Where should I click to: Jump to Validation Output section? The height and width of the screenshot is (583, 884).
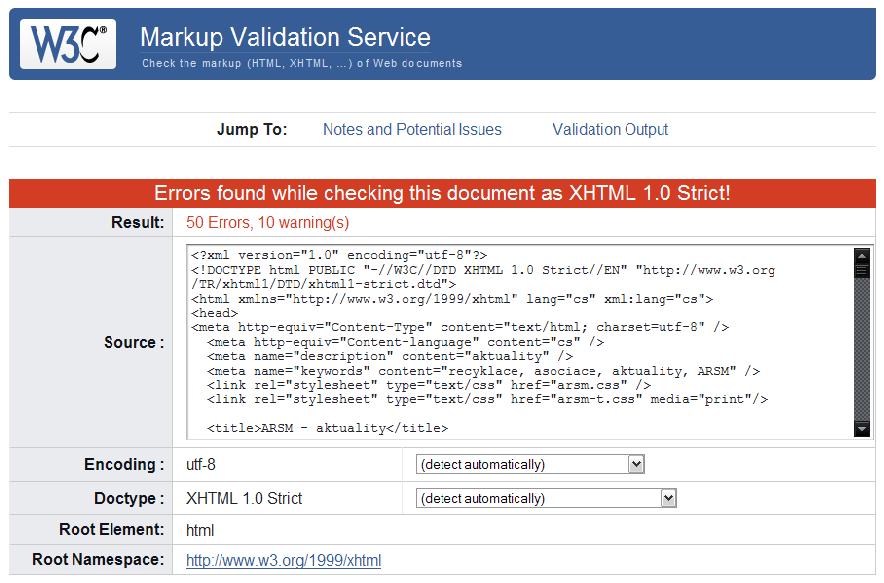point(610,130)
